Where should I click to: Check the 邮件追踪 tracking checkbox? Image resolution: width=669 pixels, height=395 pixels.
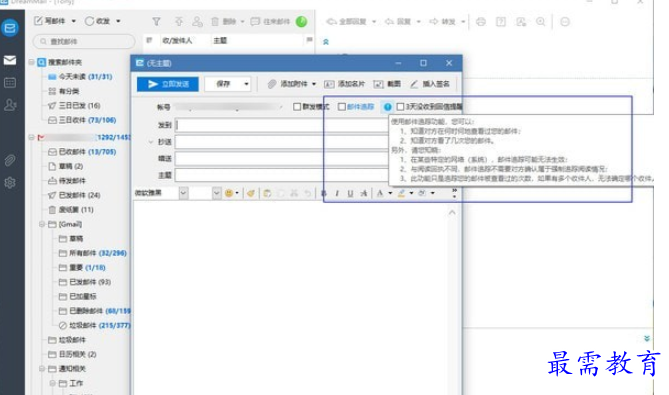341,107
